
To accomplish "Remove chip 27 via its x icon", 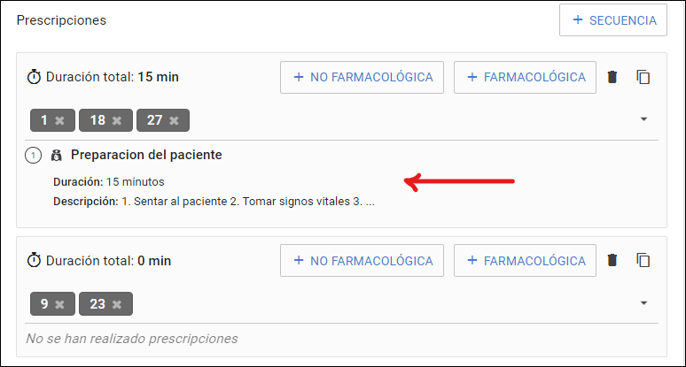I will coord(174,120).
